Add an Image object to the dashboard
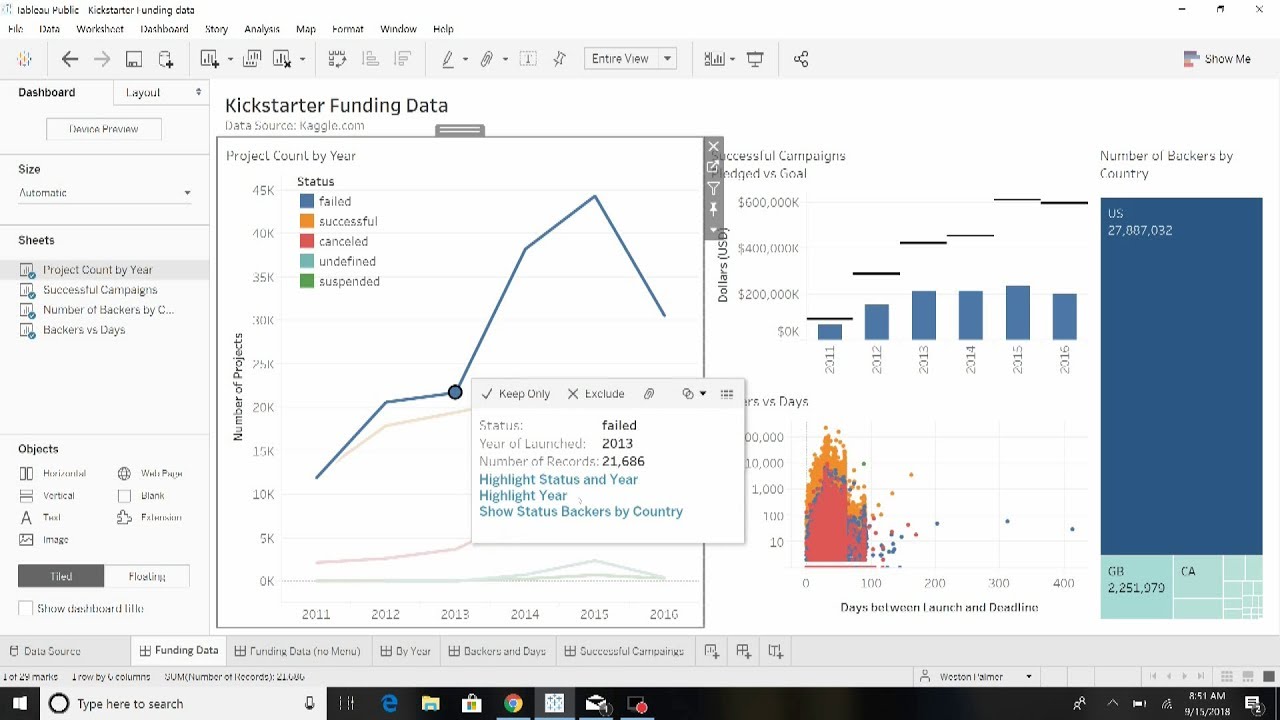The image size is (1280, 720). [x=44, y=539]
